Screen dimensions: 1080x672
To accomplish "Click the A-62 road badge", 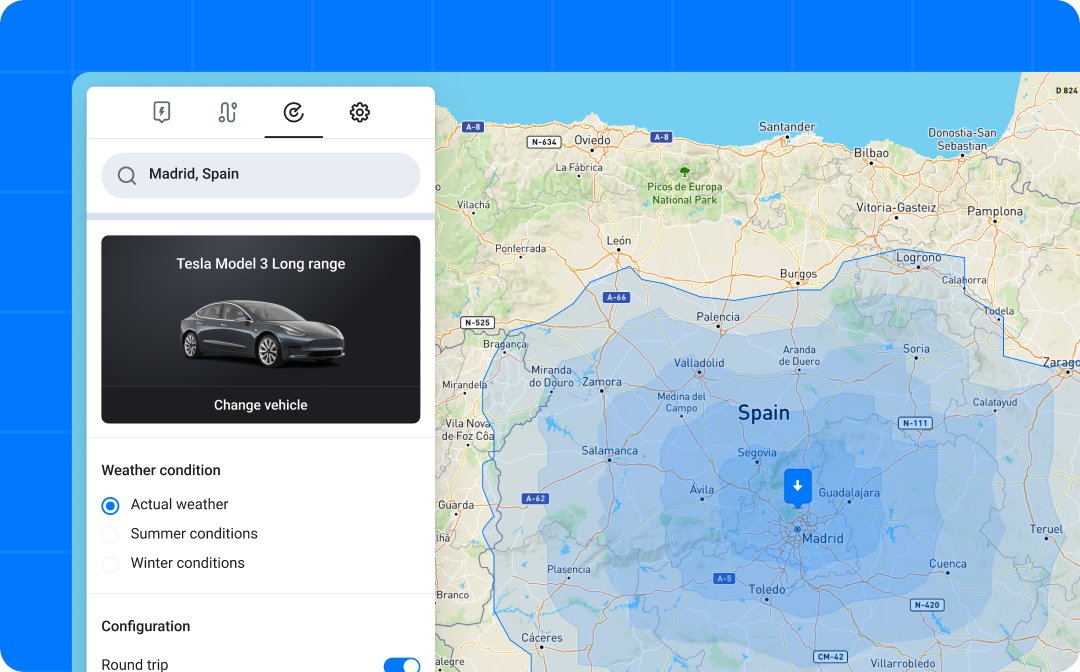I will [x=535, y=498].
